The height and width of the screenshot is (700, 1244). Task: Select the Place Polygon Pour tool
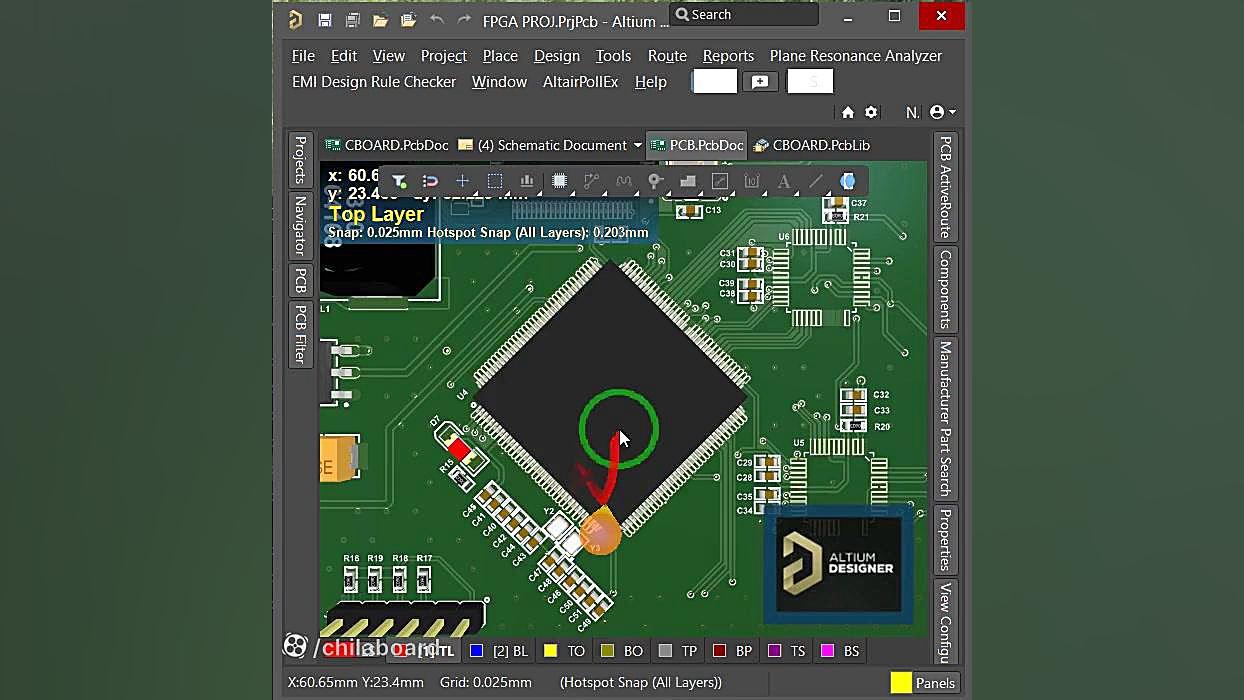coord(687,181)
